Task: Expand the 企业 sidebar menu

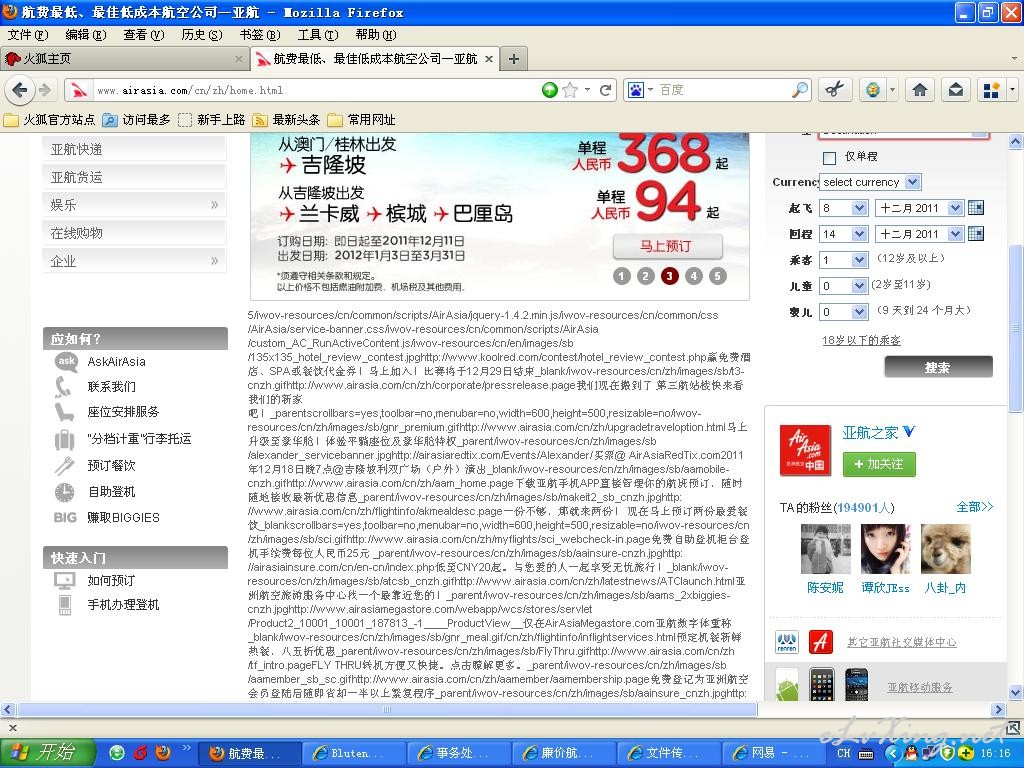Action: [x=135, y=261]
